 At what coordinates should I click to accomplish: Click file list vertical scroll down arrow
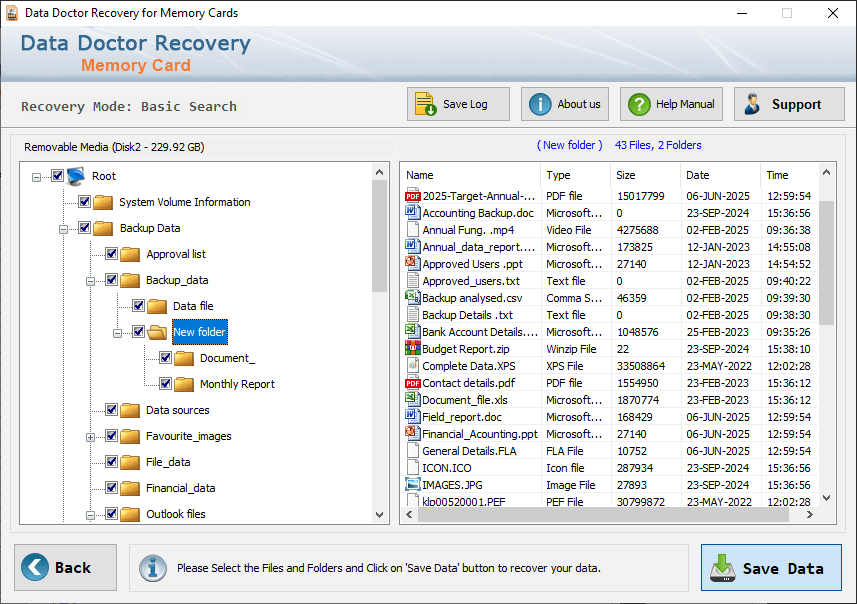(826, 497)
